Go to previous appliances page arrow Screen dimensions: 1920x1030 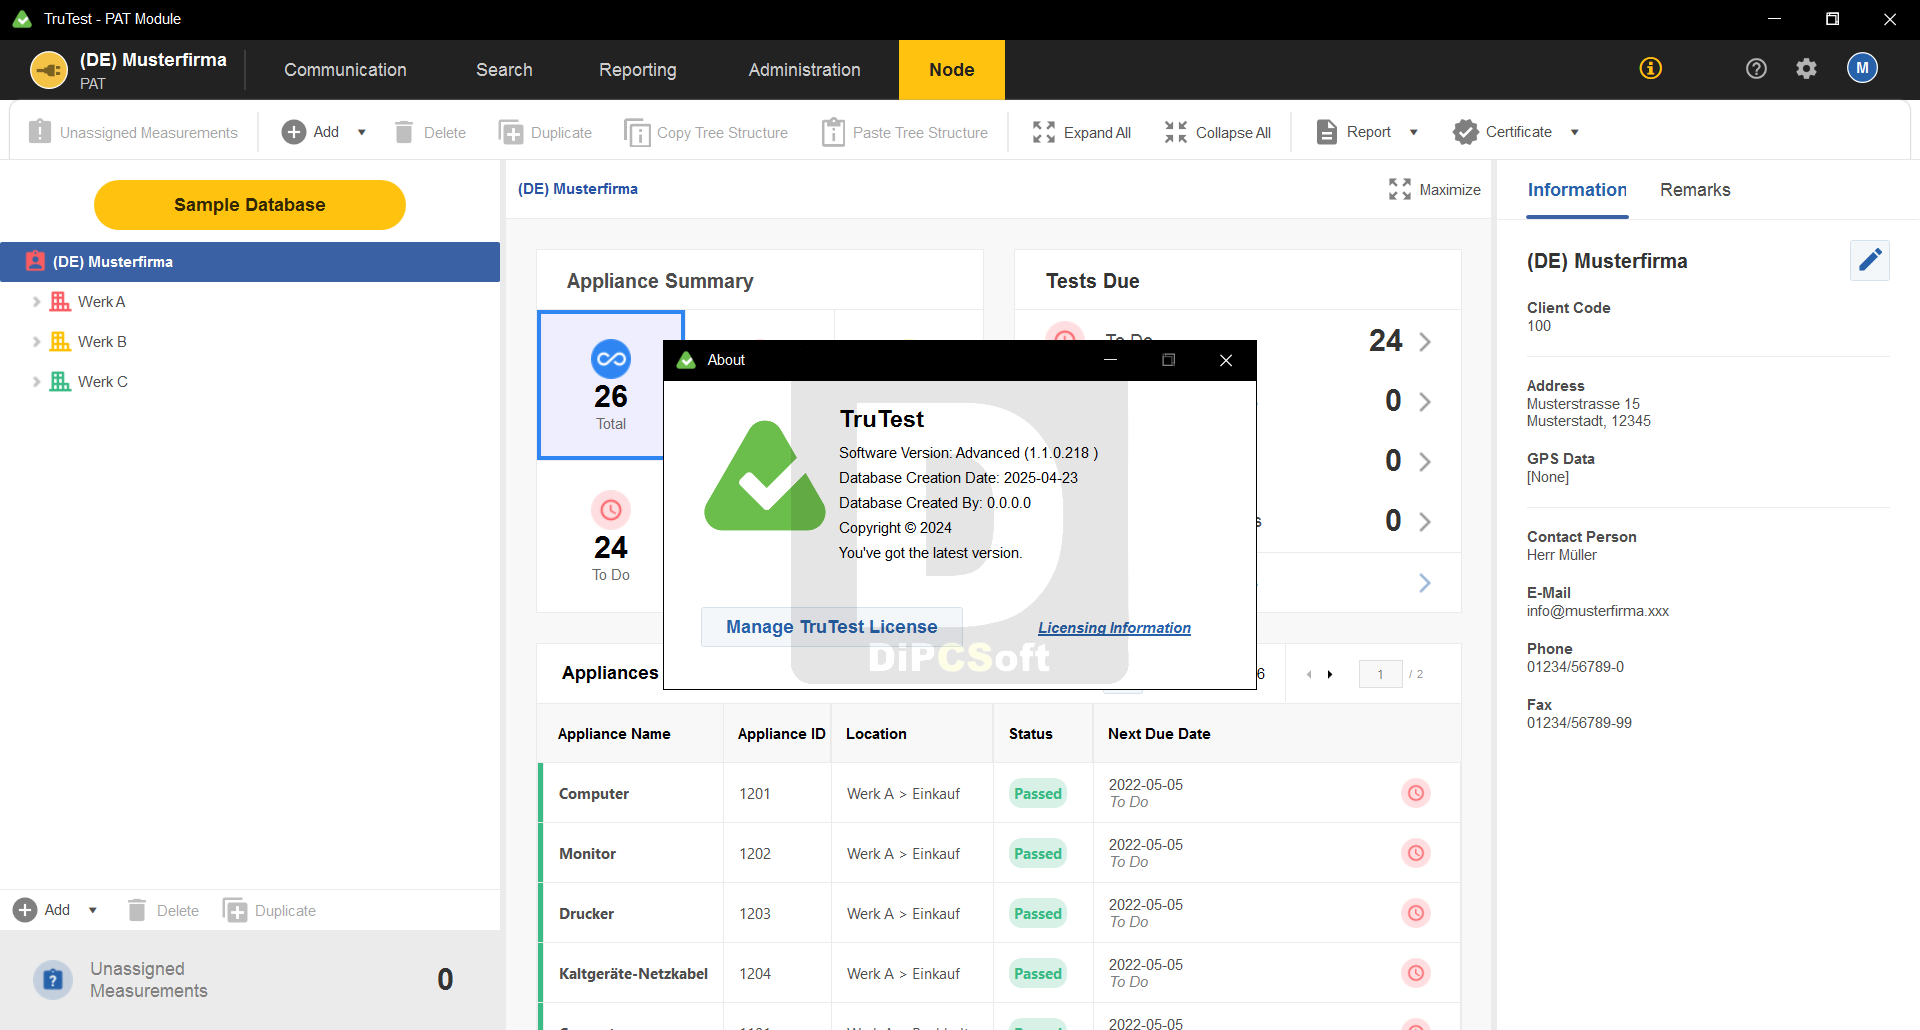(1309, 674)
